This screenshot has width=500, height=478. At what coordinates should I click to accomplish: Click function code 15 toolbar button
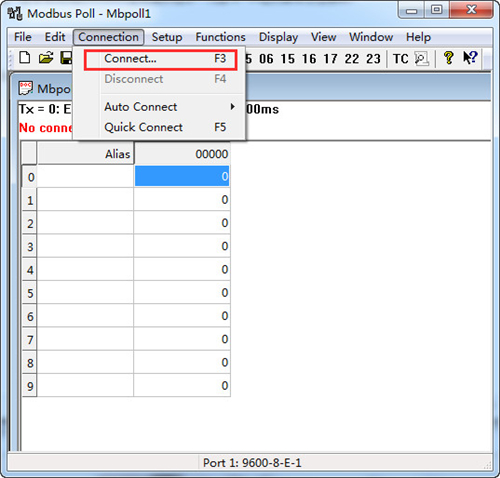point(287,59)
